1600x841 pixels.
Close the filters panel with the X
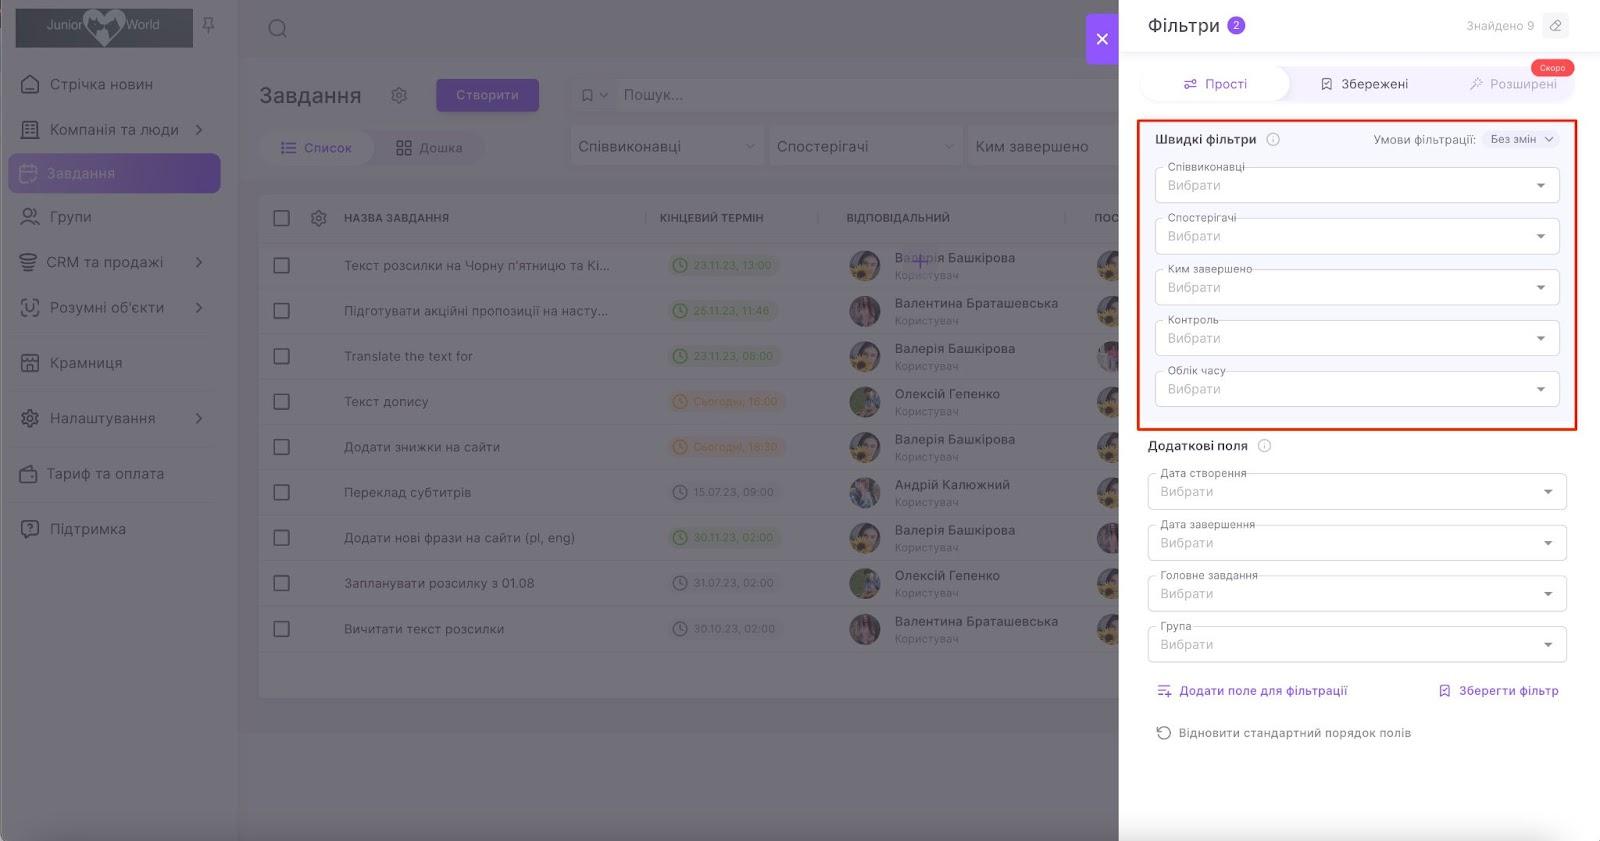(1102, 39)
